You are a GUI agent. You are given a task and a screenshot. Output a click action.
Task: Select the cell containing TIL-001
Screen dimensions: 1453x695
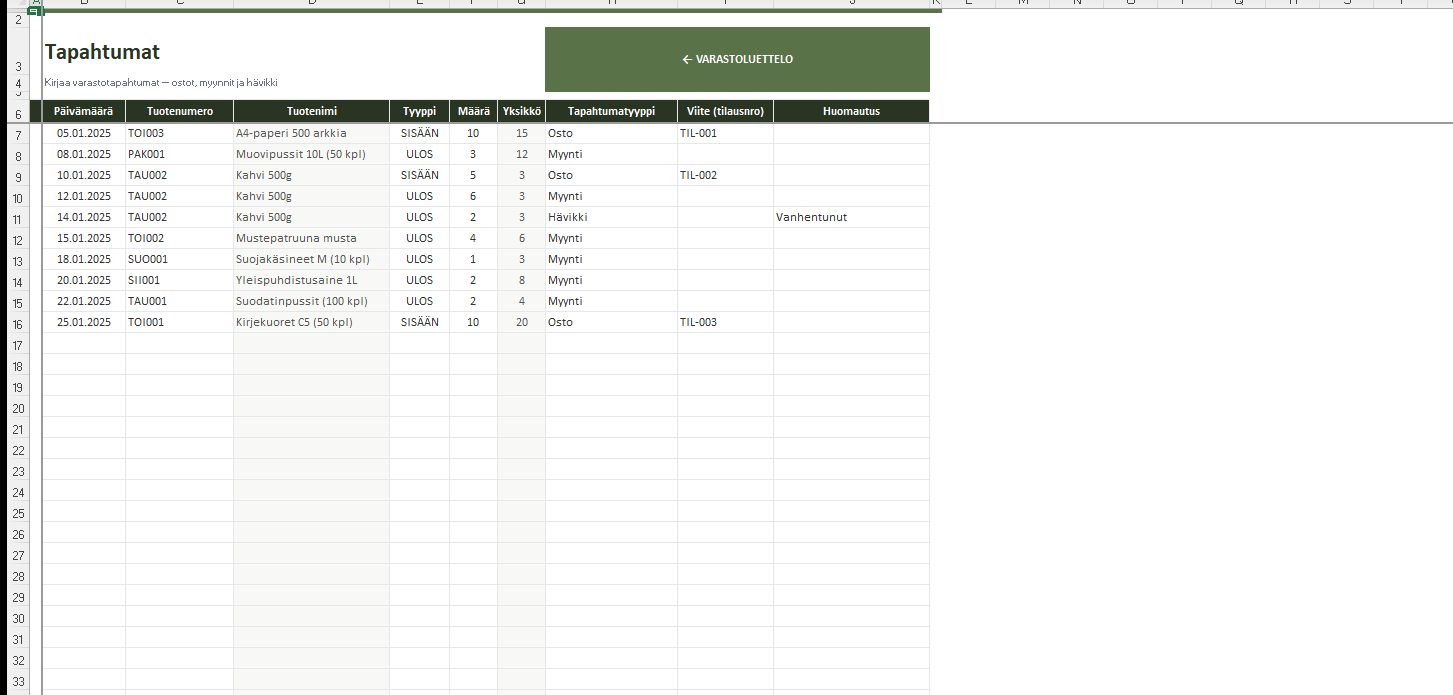click(725, 133)
